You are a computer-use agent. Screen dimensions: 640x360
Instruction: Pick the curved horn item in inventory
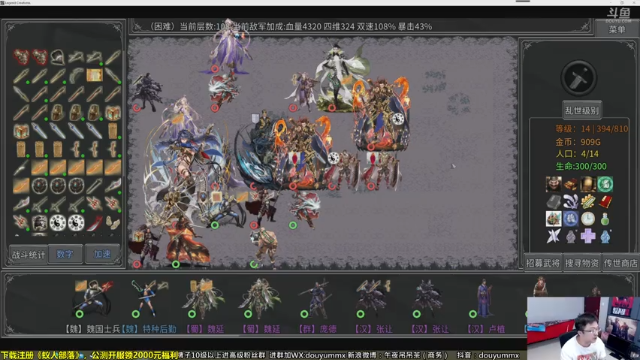click(x=76, y=75)
